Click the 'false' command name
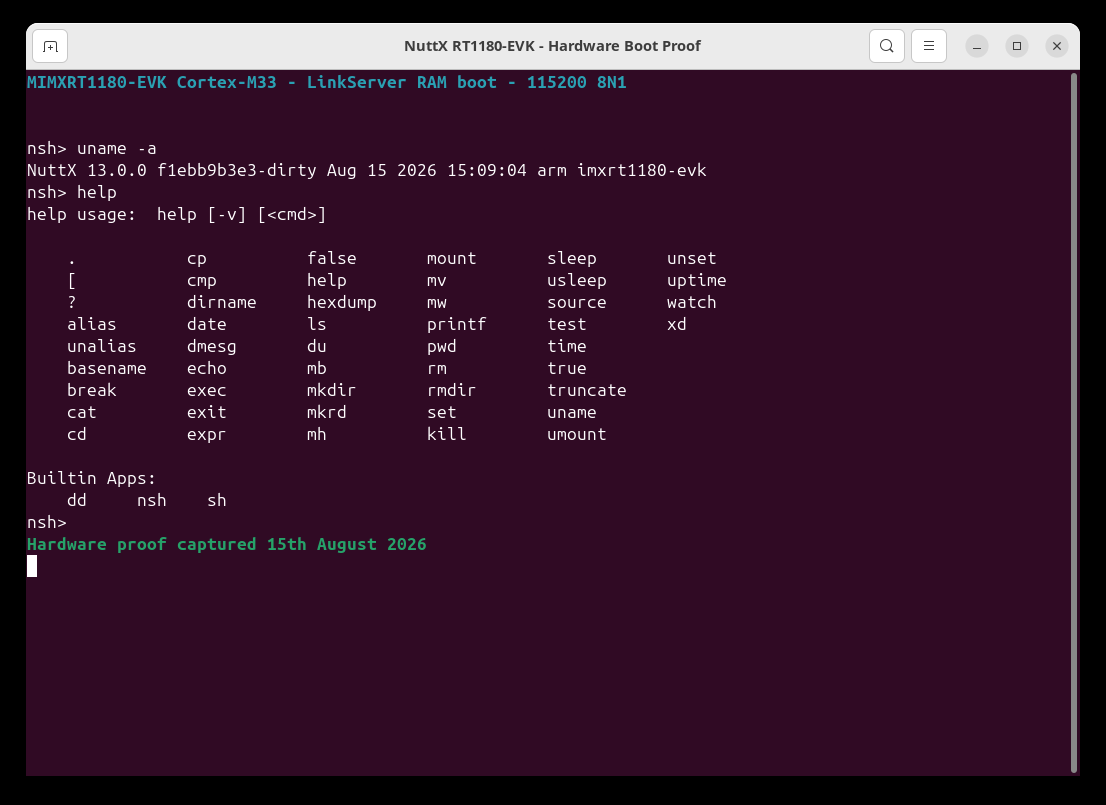This screenshot has width=1106, height=805. coord(332,258)
